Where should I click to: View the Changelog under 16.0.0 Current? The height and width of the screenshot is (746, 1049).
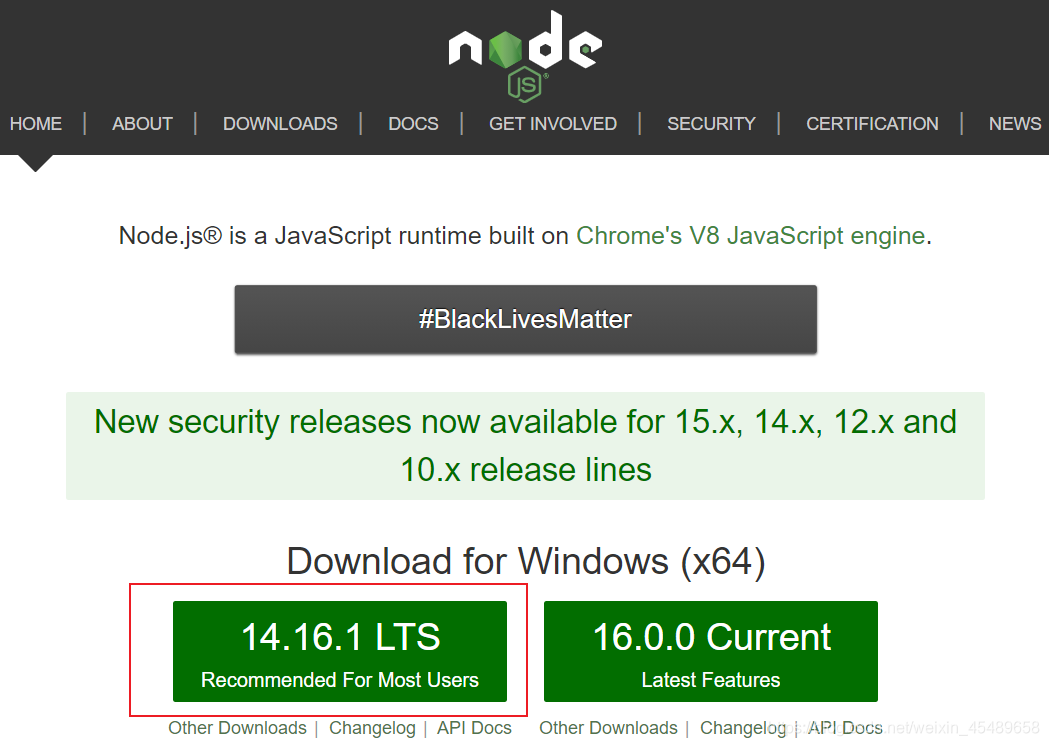pyautogui.click(x=743, y=728)
